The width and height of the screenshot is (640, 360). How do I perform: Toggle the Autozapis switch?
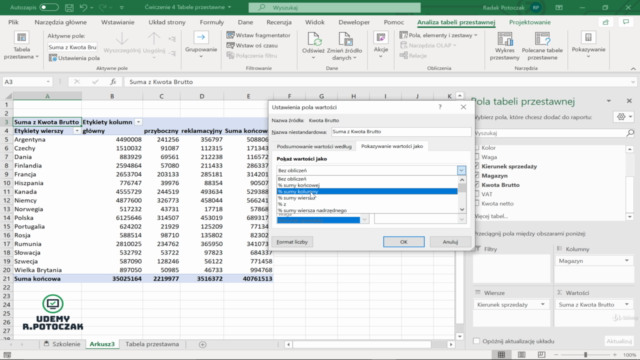click(x=49, y=7)
